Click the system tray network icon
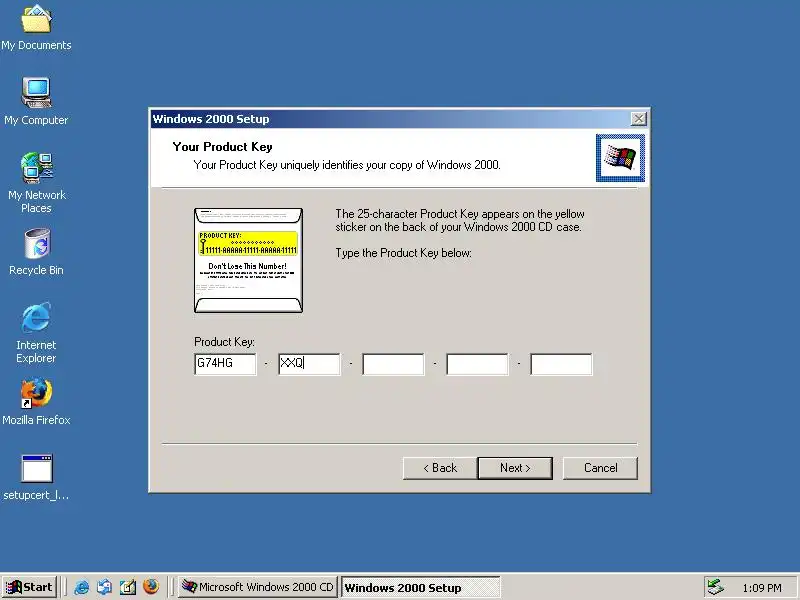 click(x=715, y=587)
